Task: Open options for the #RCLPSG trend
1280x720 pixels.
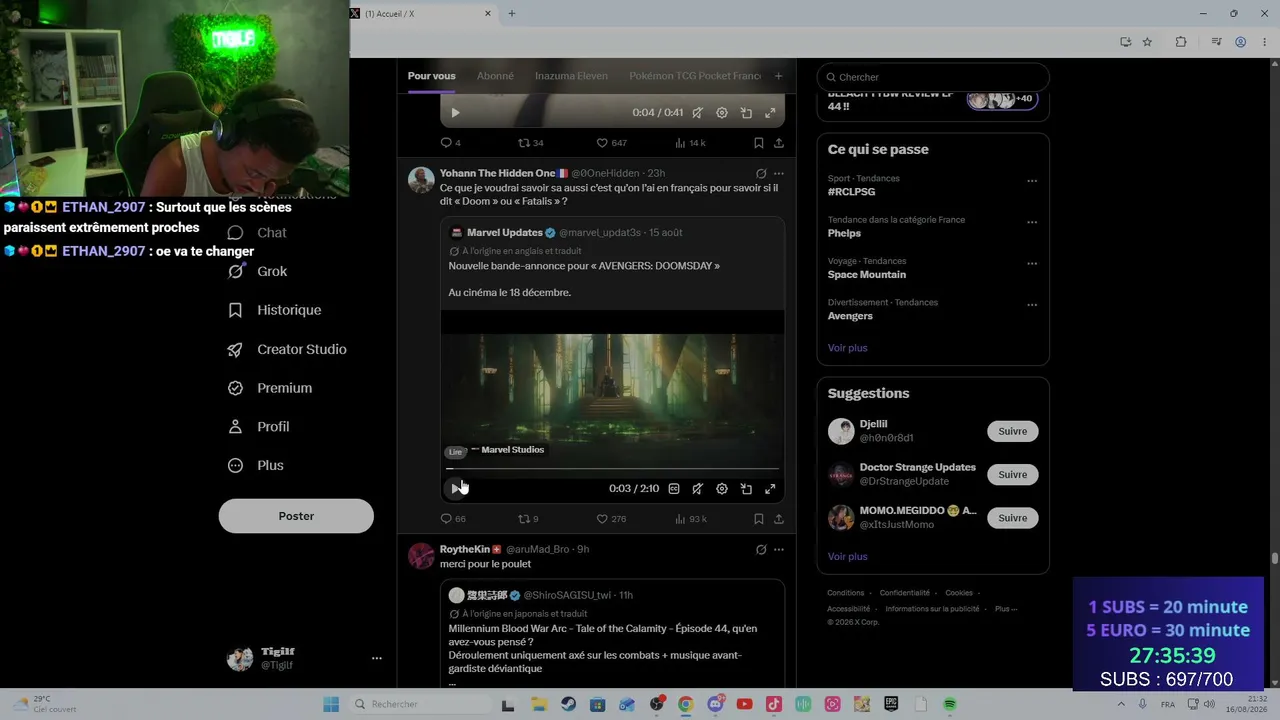Action: [x=1032, y=181]
